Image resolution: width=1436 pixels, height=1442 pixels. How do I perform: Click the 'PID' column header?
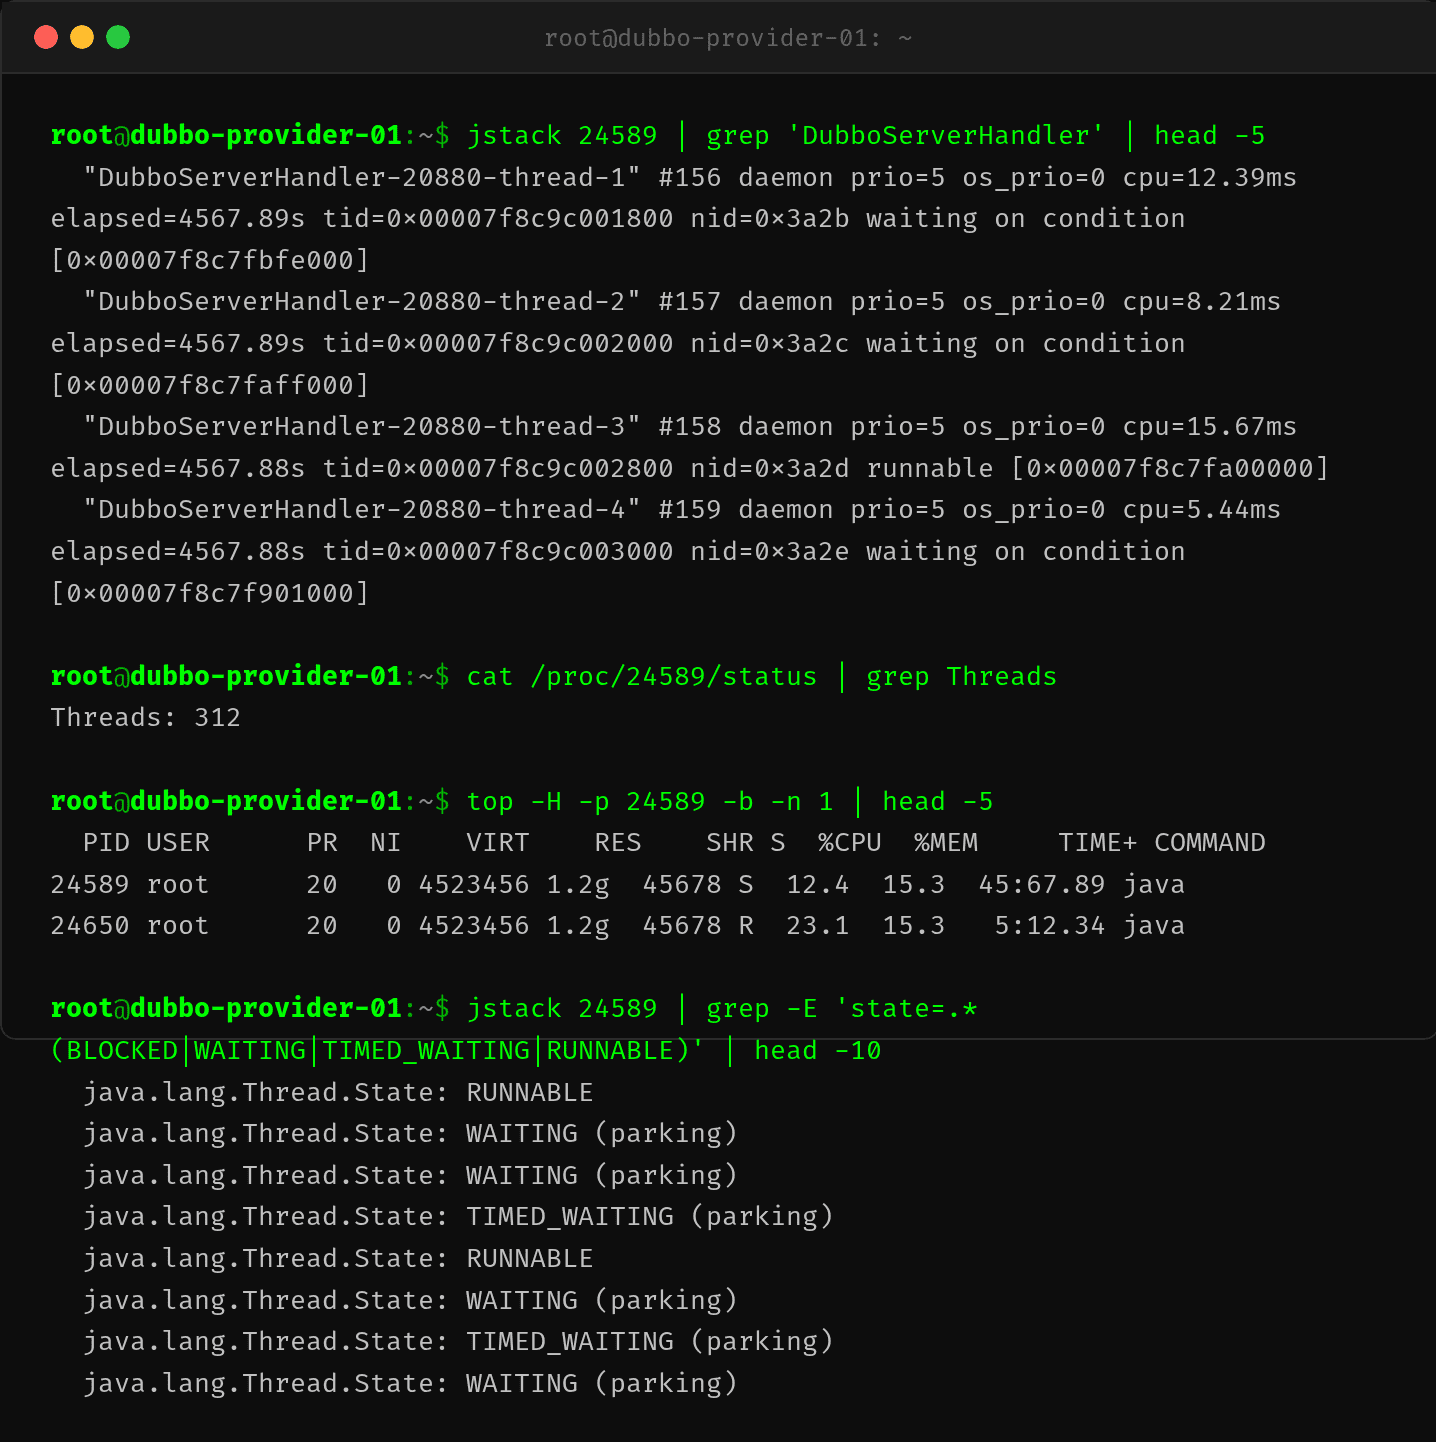click(x=106, y=842)
